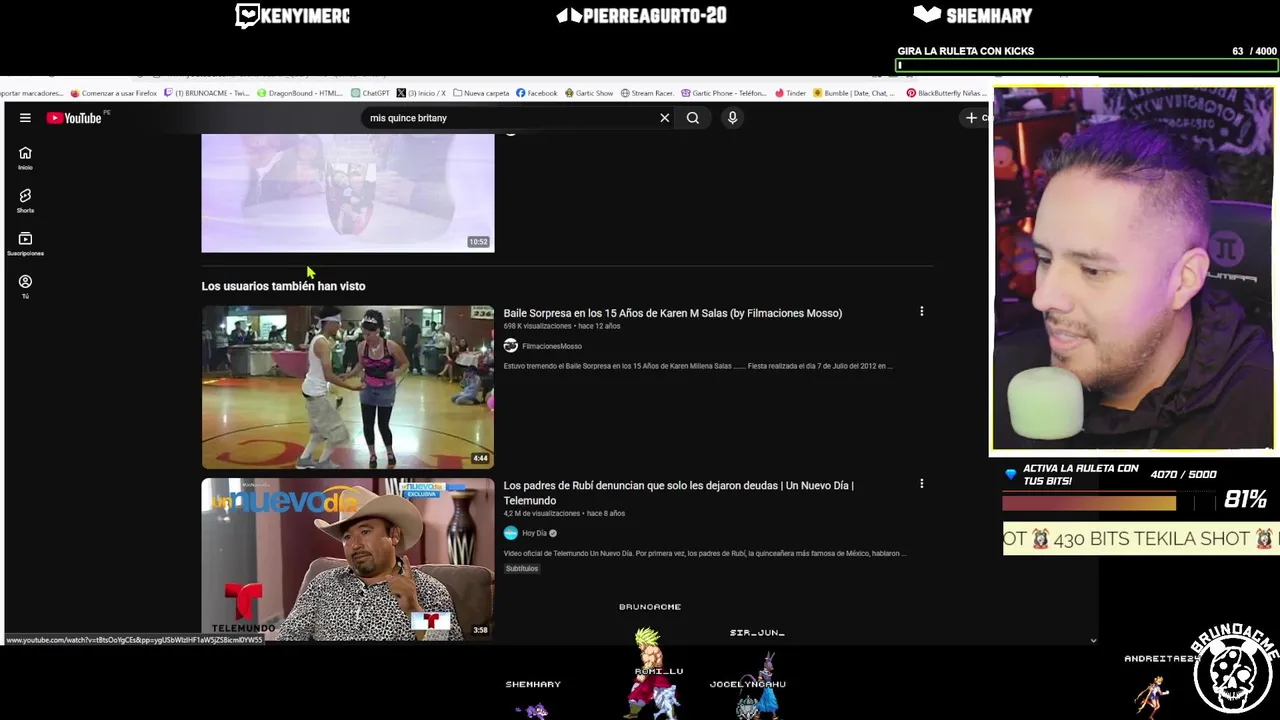Image resolution: width=1280 pixels, height=720 pixels.
Task: Open the Nueva carpeta bookmark folder
Action: pos(481,93)
